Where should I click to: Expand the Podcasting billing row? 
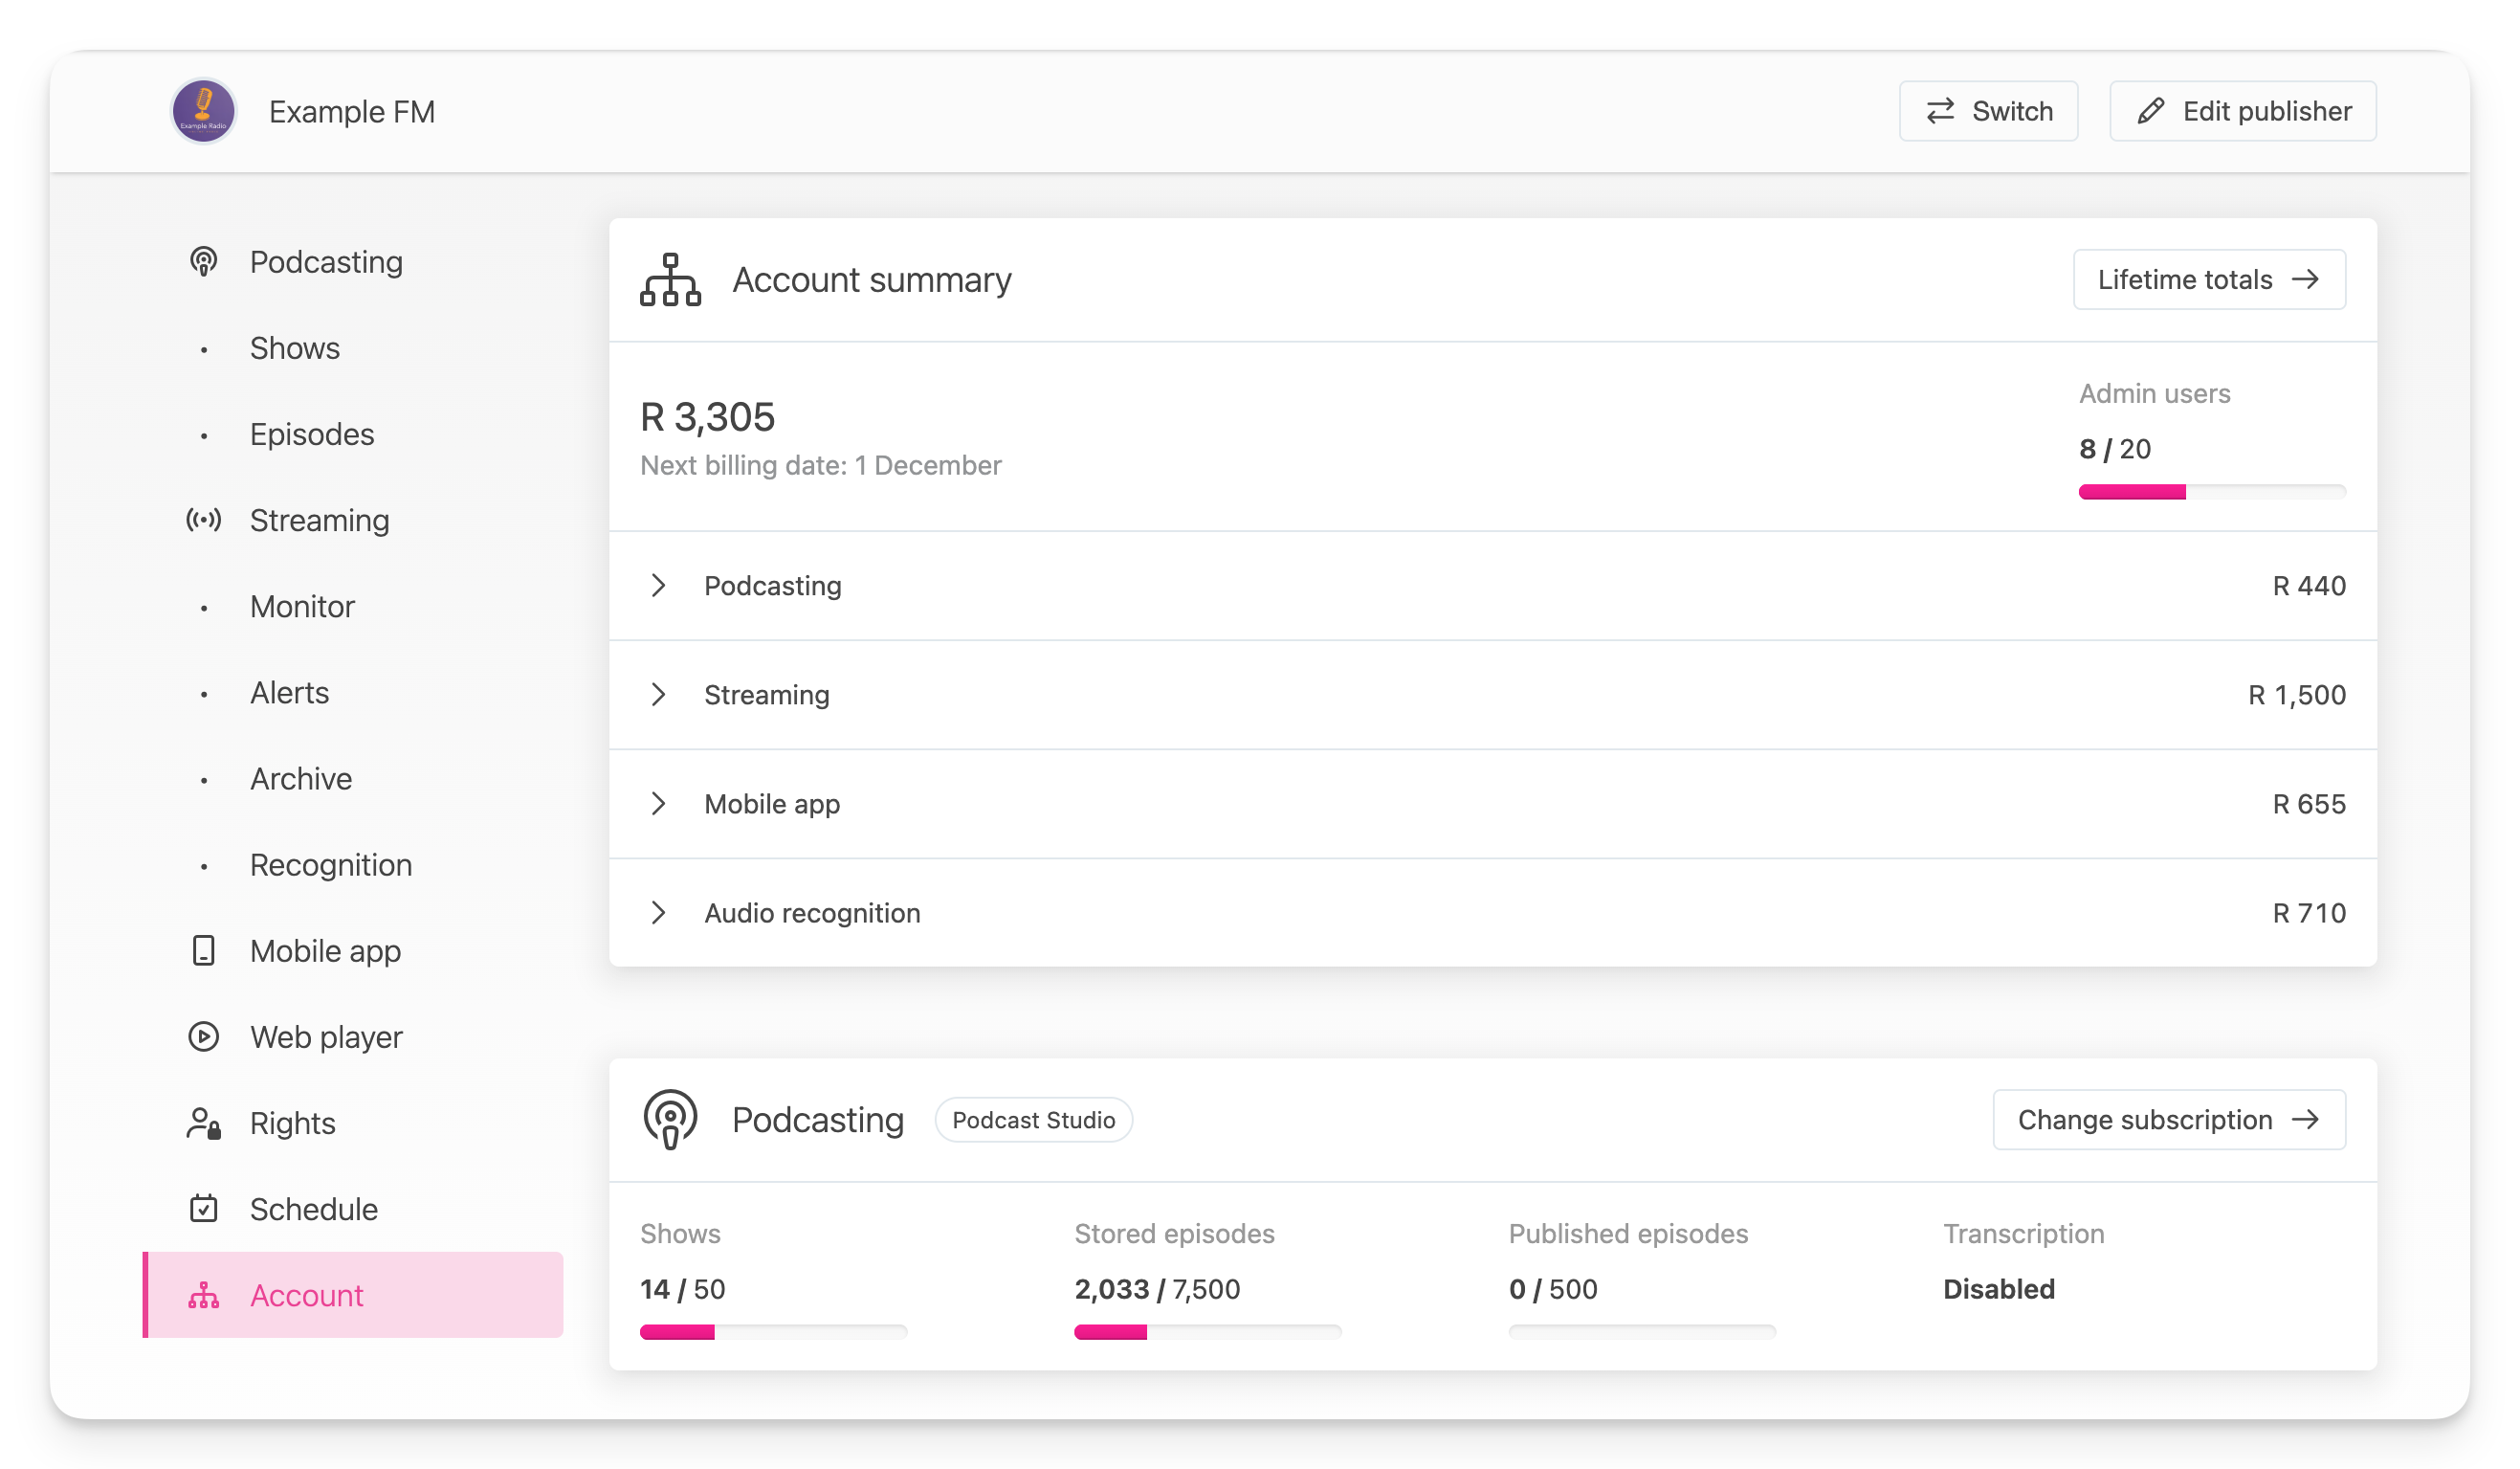pos(658,586)
